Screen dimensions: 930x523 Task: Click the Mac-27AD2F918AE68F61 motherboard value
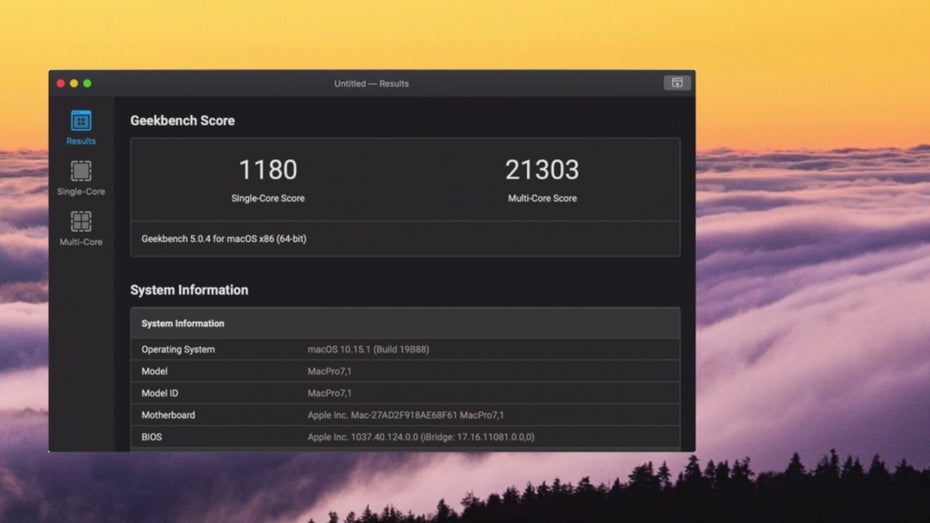click(x=406, y=415)
